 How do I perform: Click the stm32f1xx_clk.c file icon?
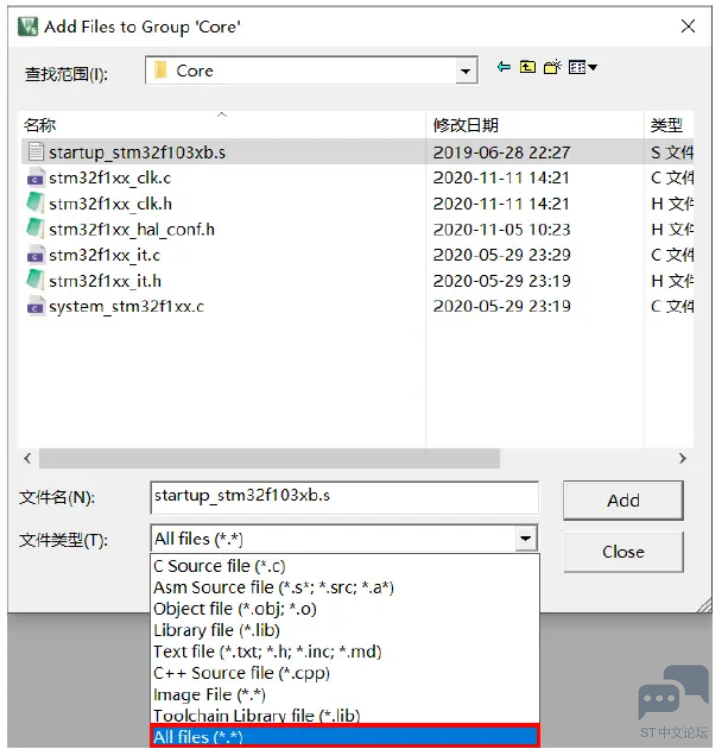pos(36,177)
